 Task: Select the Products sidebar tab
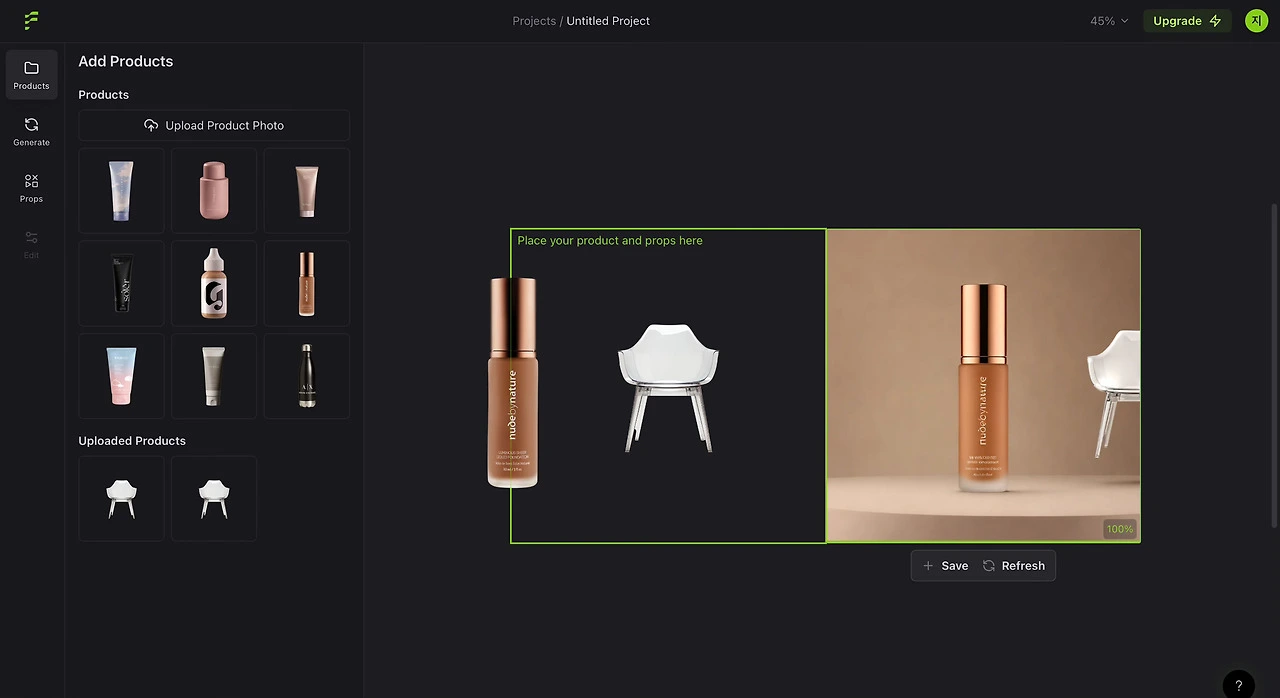(31, 75)
